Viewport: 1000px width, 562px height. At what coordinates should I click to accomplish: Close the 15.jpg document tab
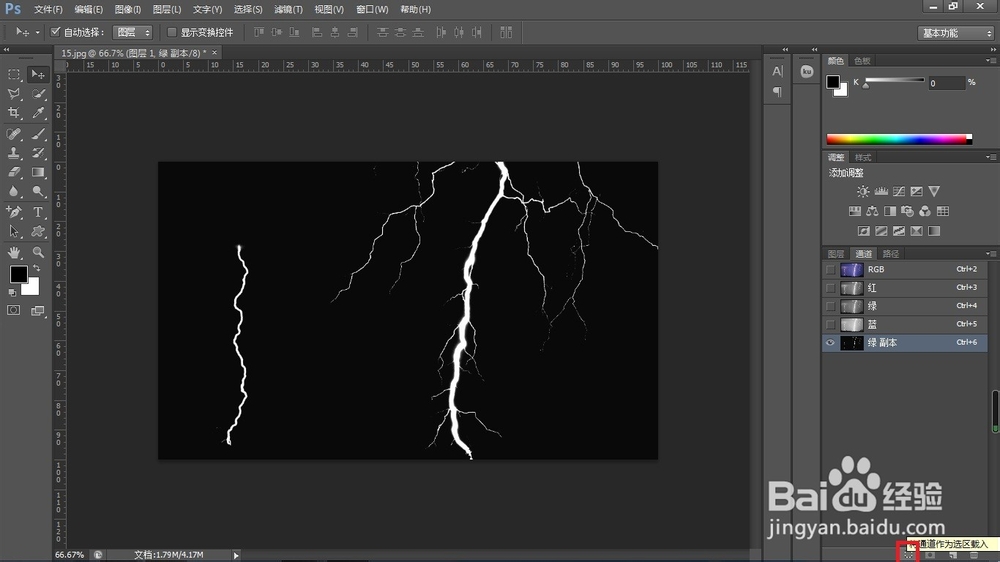(214, 53)
